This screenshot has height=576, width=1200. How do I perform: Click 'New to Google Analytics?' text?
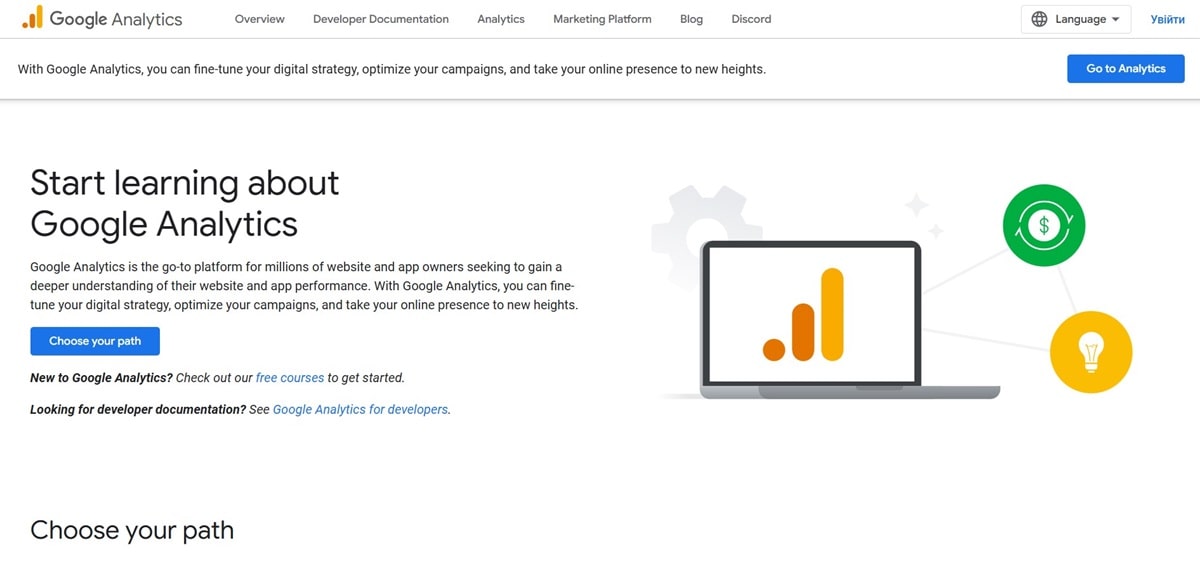(101, 378)
